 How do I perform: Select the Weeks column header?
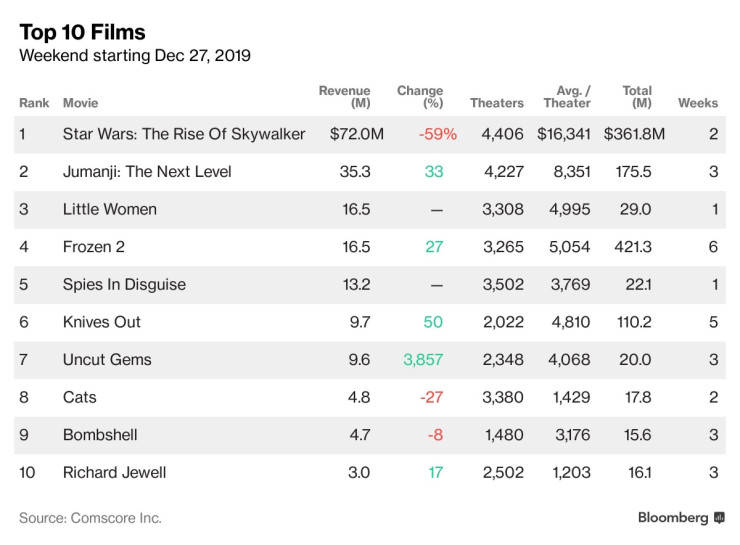click(698, 103)
